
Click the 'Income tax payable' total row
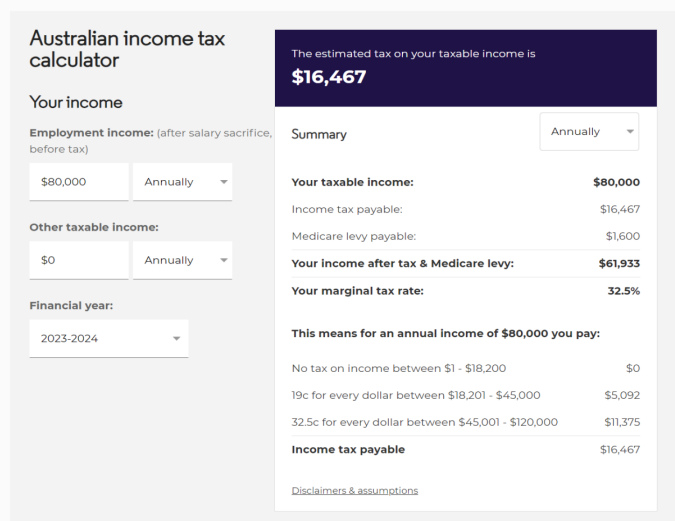point(466,450)
